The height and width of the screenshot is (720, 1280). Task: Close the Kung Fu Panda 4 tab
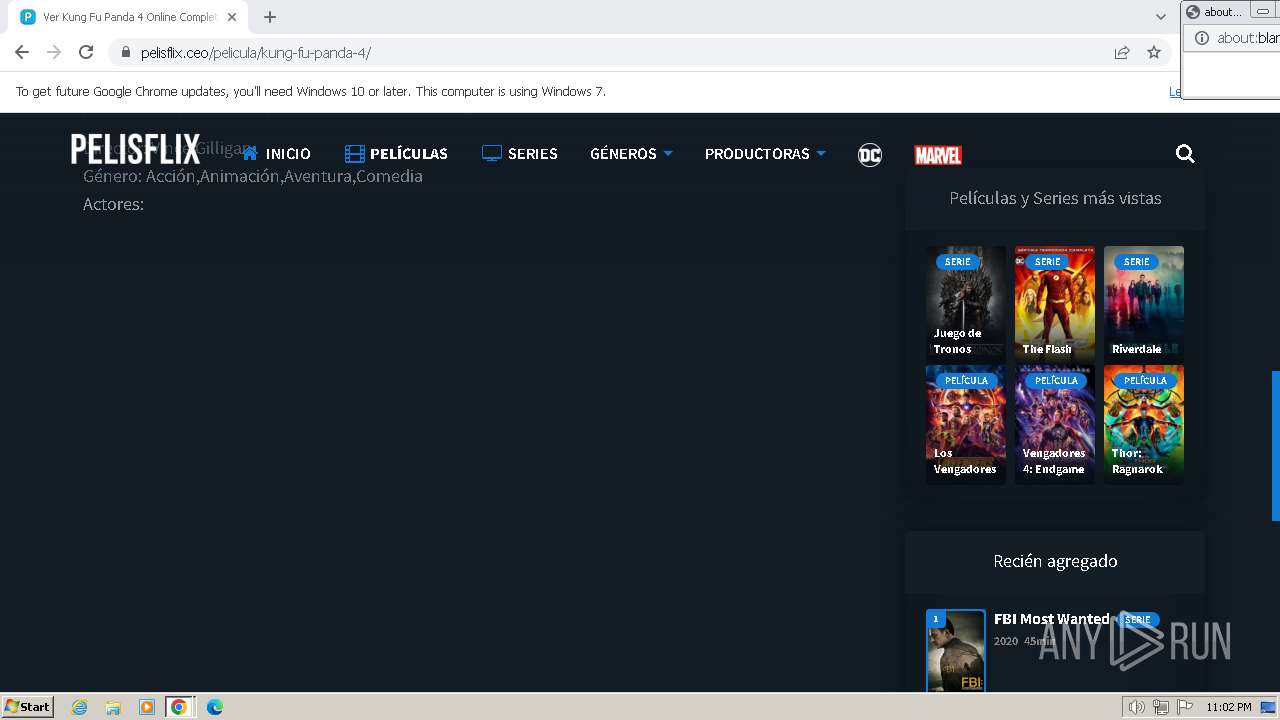point(232,17)
